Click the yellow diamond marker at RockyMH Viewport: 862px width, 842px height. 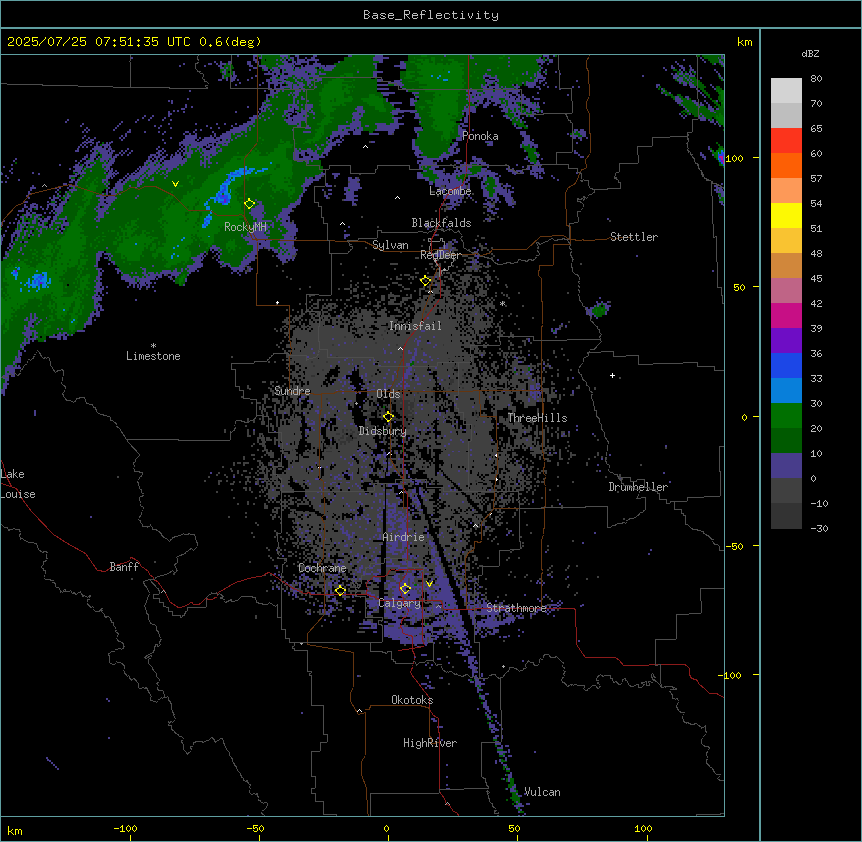250,204
